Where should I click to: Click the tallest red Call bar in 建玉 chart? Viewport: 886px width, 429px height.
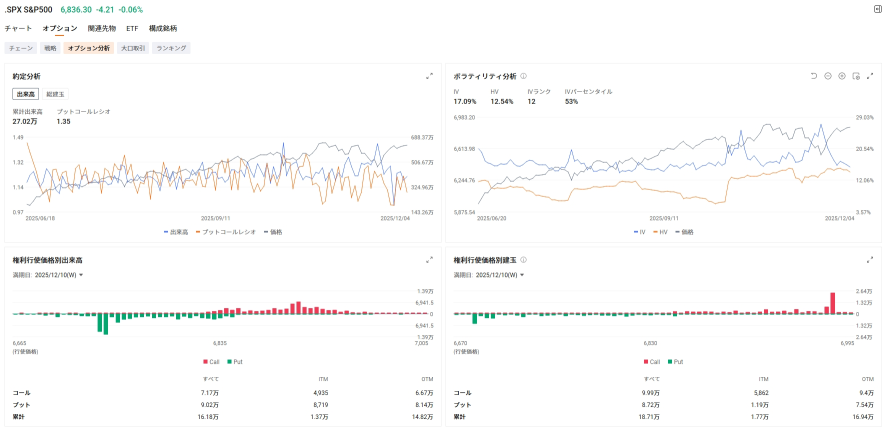pos(832,303)
